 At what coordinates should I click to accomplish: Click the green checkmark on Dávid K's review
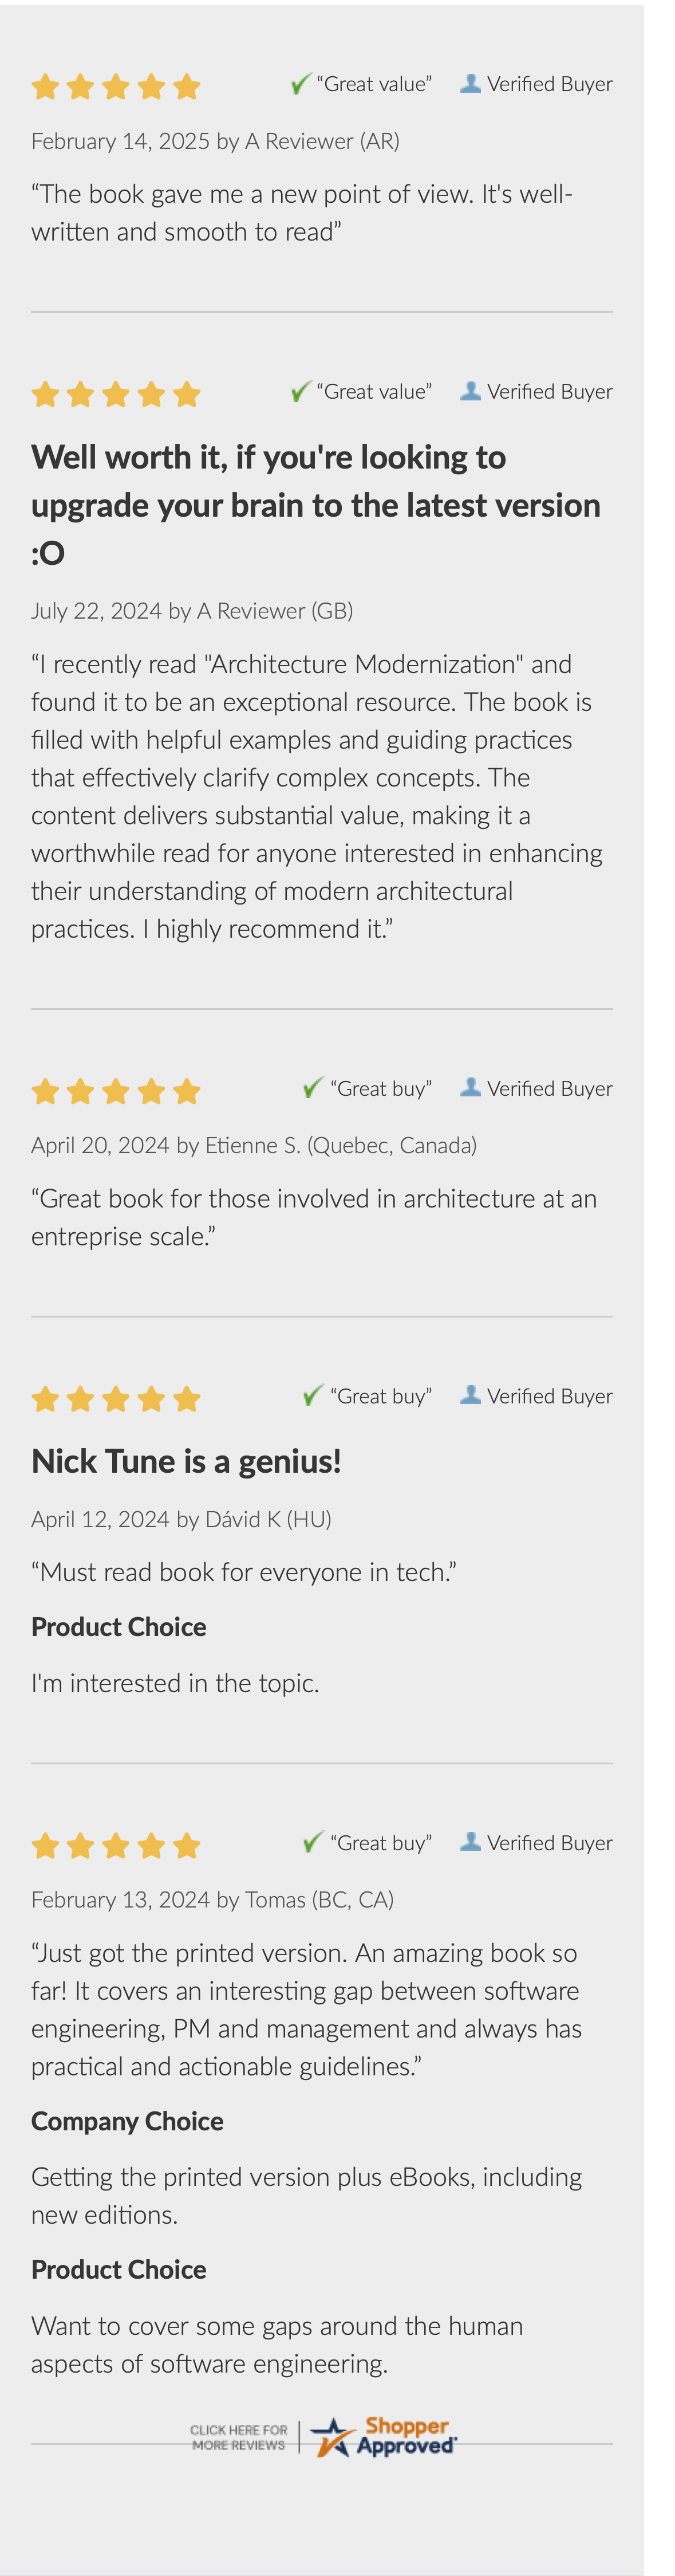313,1395
